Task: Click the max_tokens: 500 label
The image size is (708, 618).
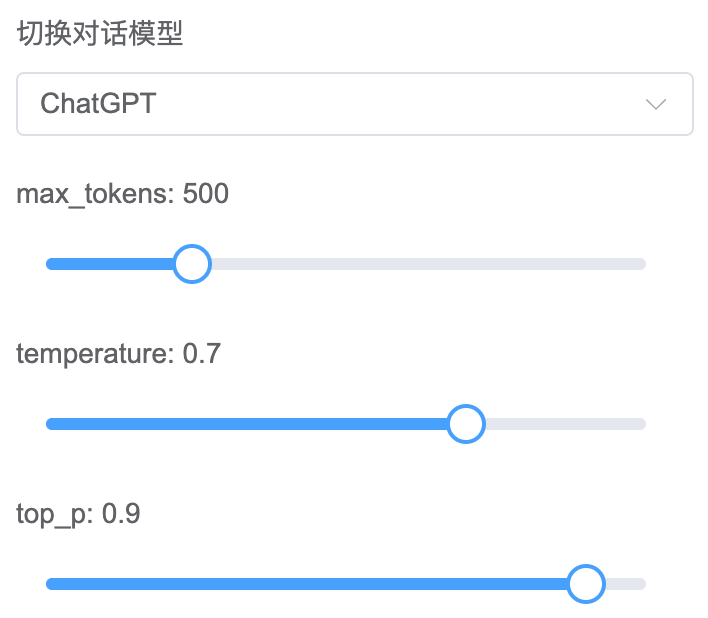Action: click(x=122, y=193)
